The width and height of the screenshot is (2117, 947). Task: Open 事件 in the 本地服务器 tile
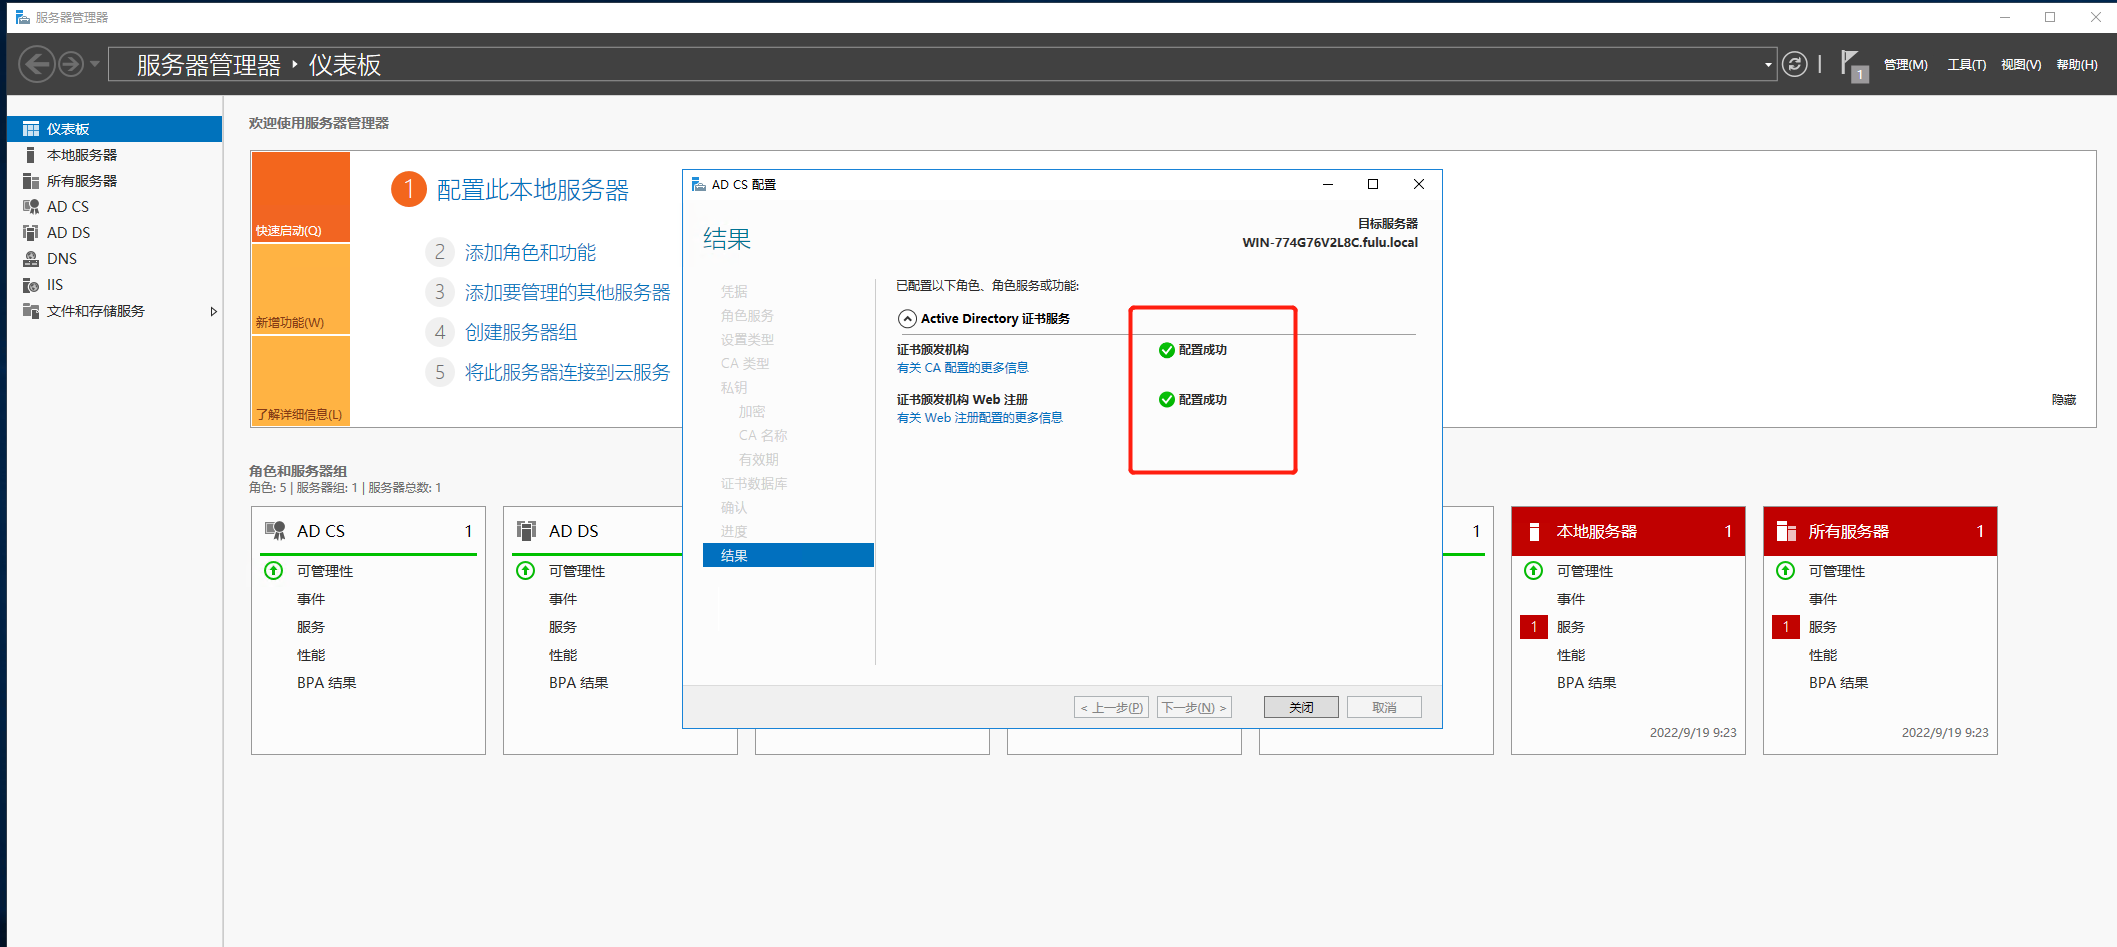click(1571, 599)
